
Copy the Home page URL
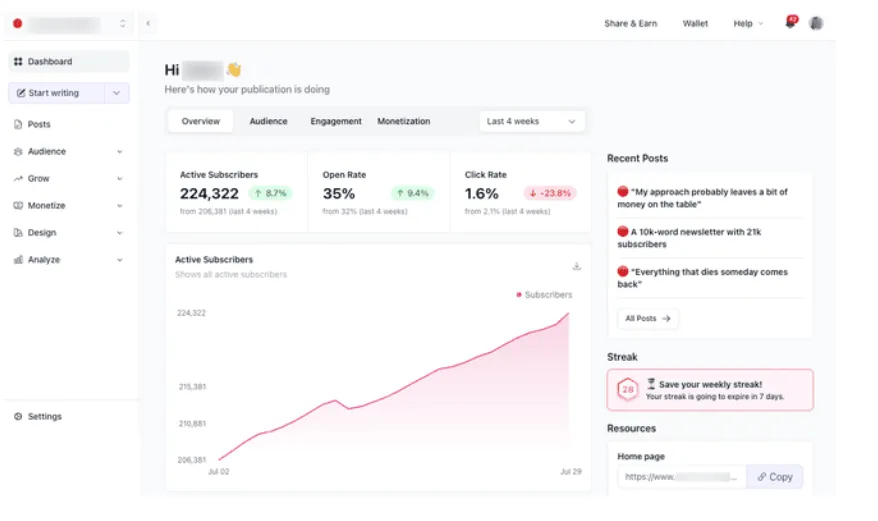[775, 477]
